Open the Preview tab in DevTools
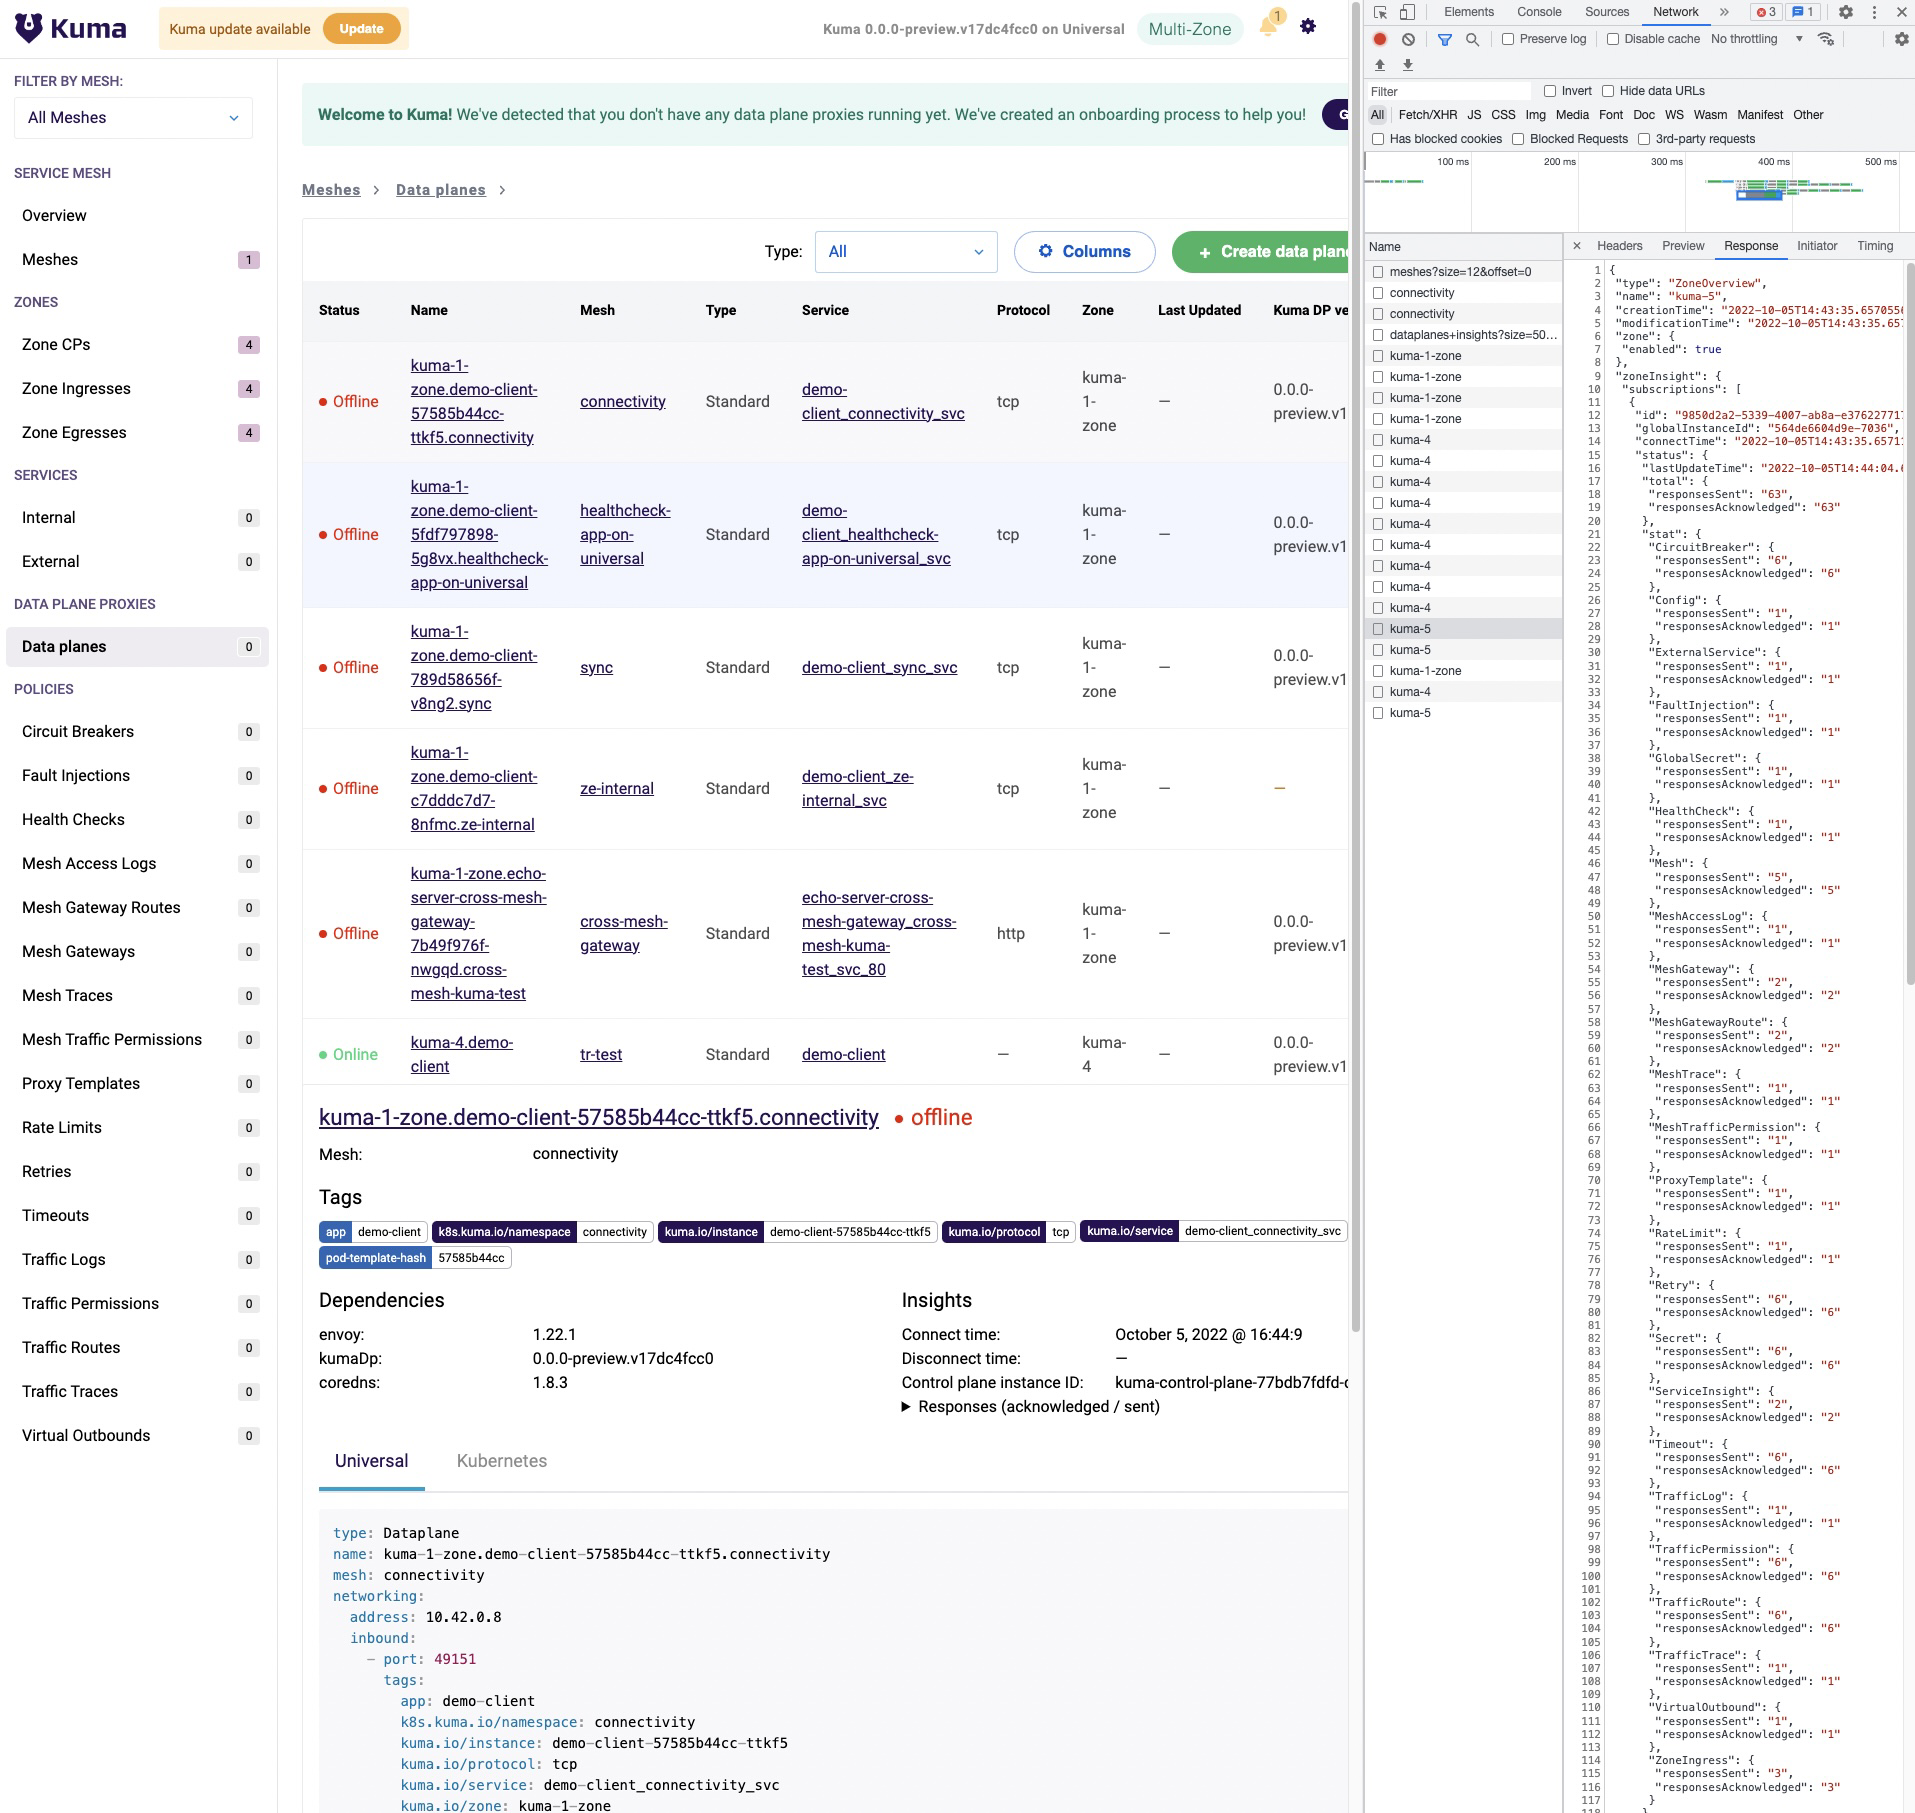 (x=1683, y=246)
